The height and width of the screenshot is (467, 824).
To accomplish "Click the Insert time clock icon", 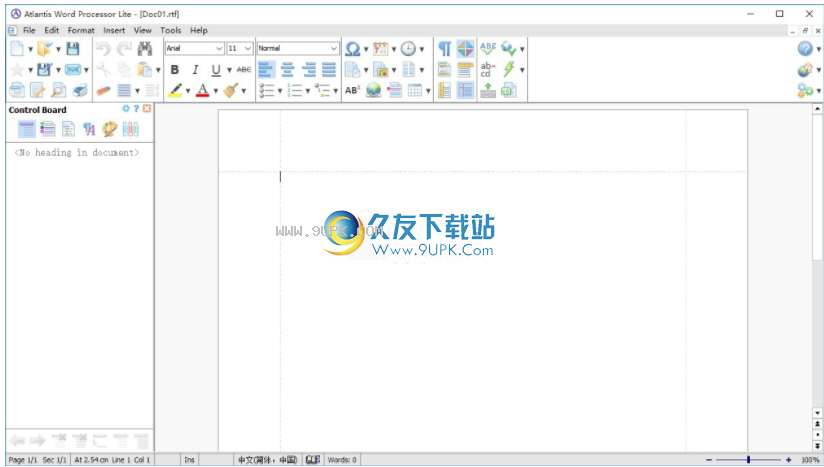I will (x=408, y=49).
